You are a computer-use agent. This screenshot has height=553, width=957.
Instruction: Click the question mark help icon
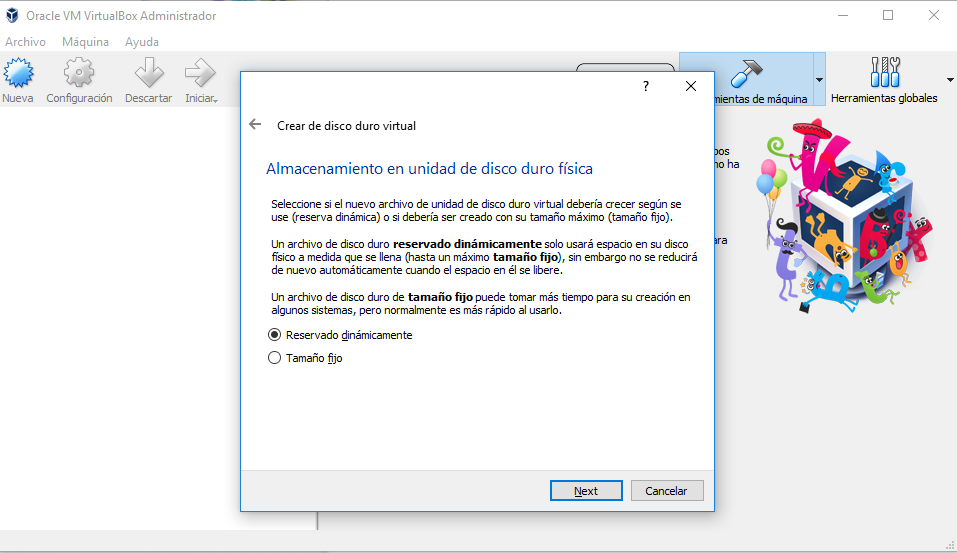[646, 86]
